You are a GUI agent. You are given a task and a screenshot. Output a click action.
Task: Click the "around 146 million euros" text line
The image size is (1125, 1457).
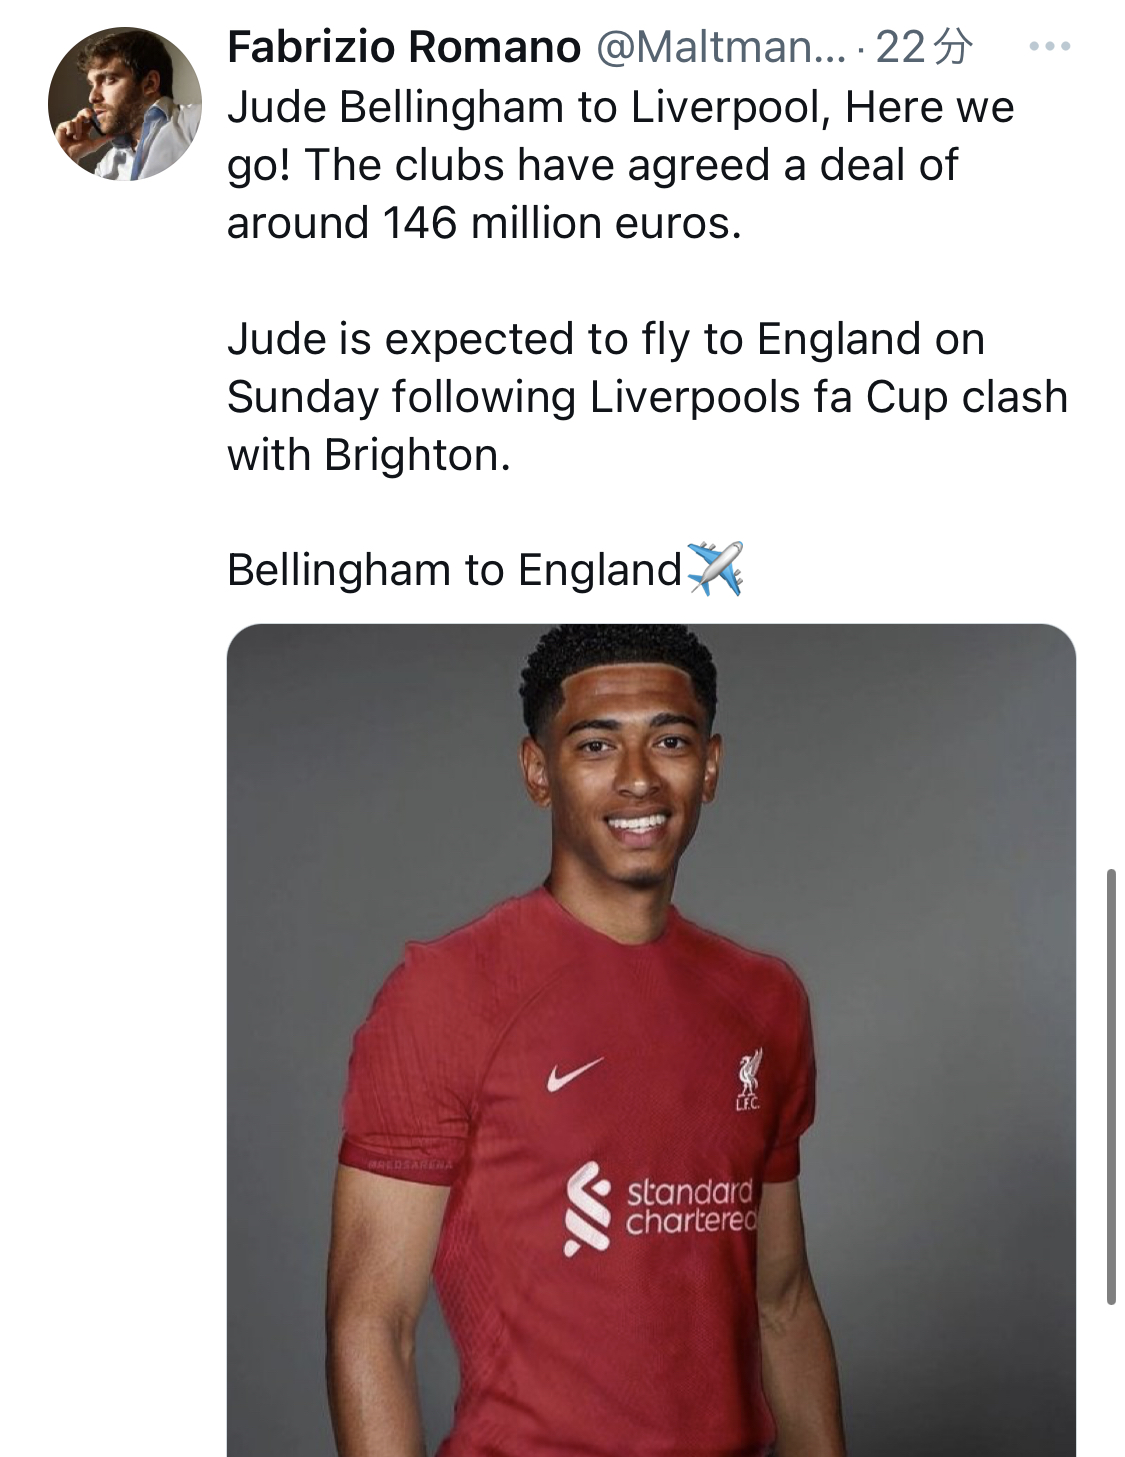pos(484,223)
